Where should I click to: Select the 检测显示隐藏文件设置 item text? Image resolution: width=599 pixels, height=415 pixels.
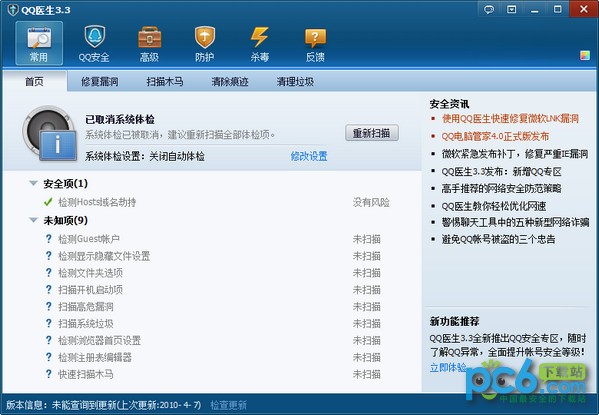pos(104,256)
